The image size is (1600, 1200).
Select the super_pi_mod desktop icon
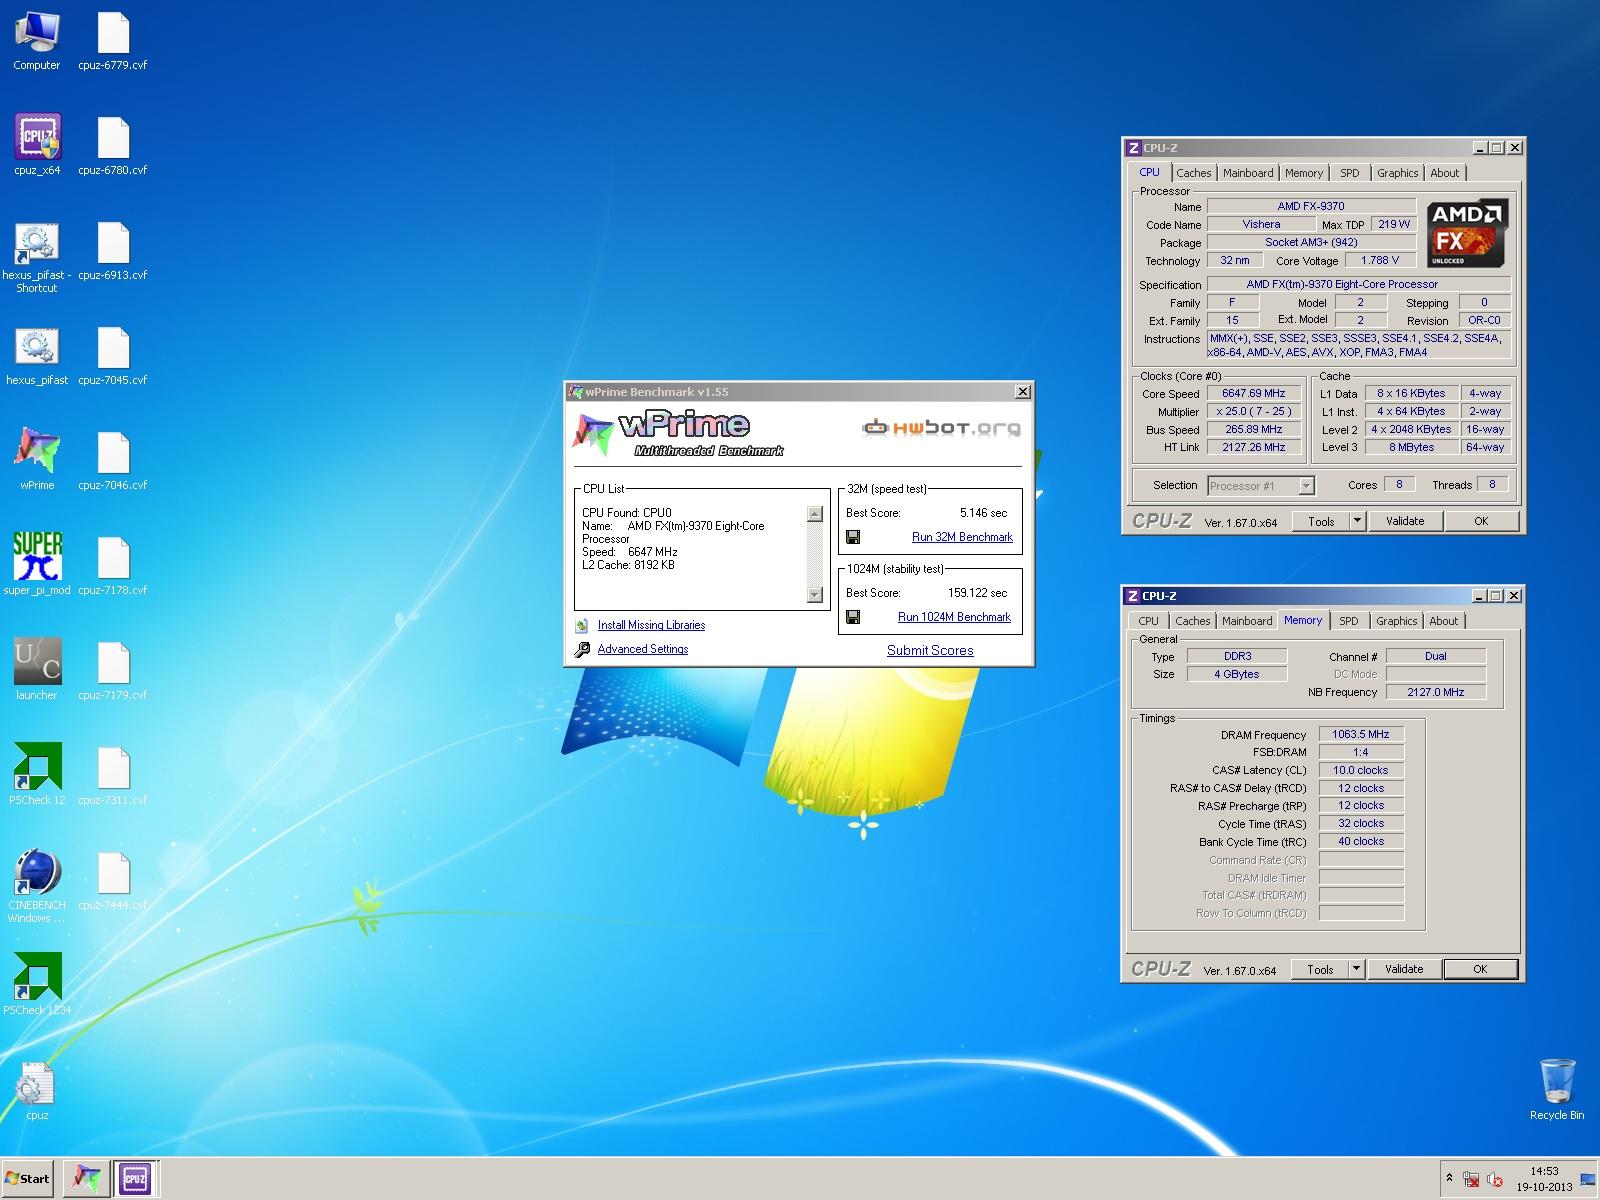tap(37, 565)
